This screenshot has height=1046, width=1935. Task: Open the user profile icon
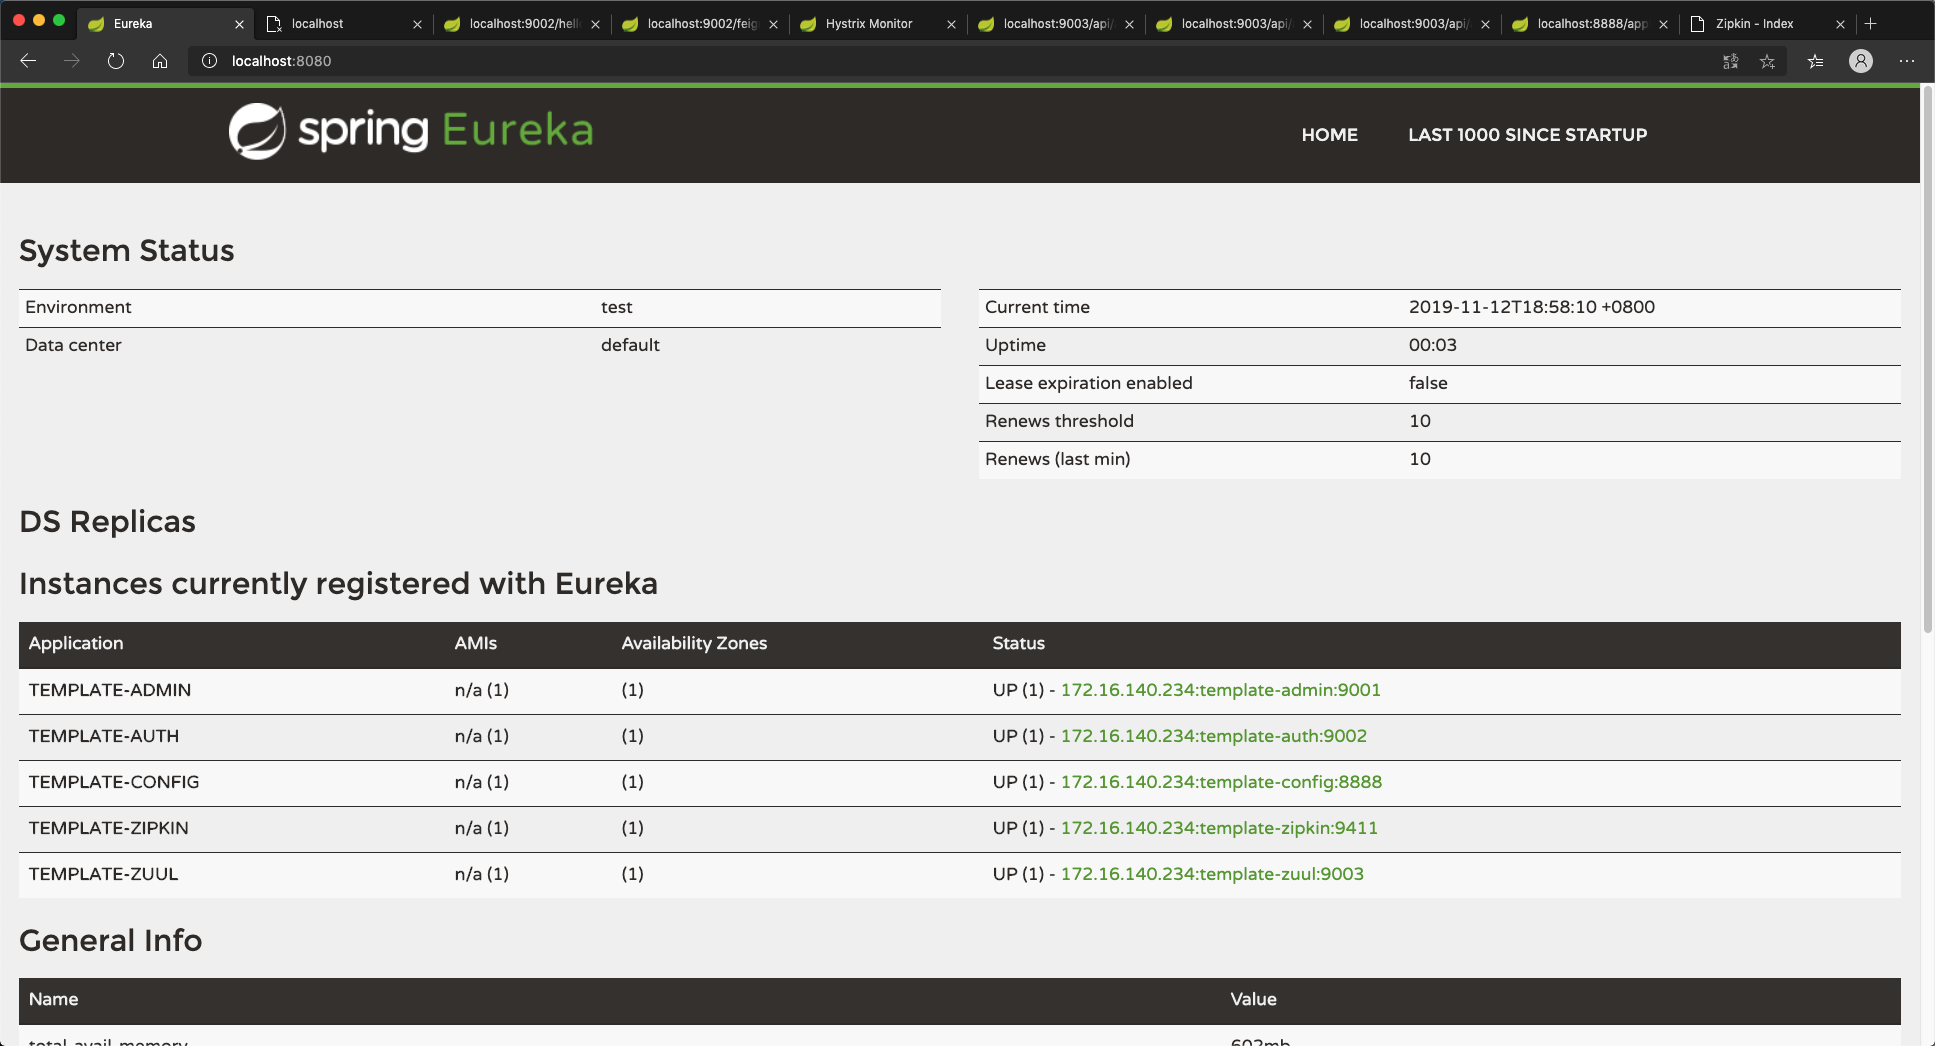click(x=1861, y=61)
